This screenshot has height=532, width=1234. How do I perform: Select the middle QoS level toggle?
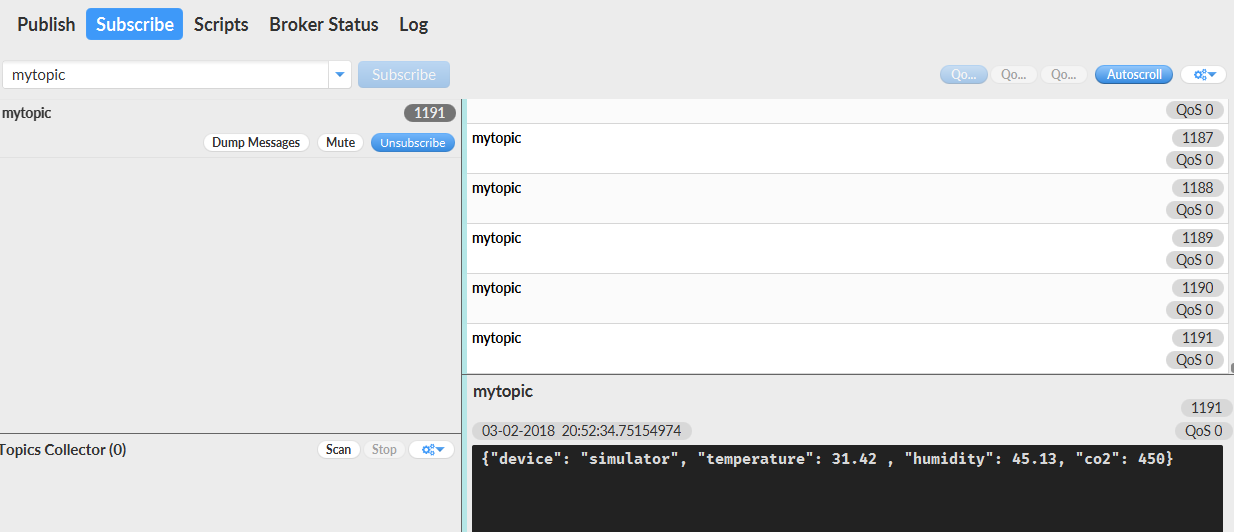1013,75
